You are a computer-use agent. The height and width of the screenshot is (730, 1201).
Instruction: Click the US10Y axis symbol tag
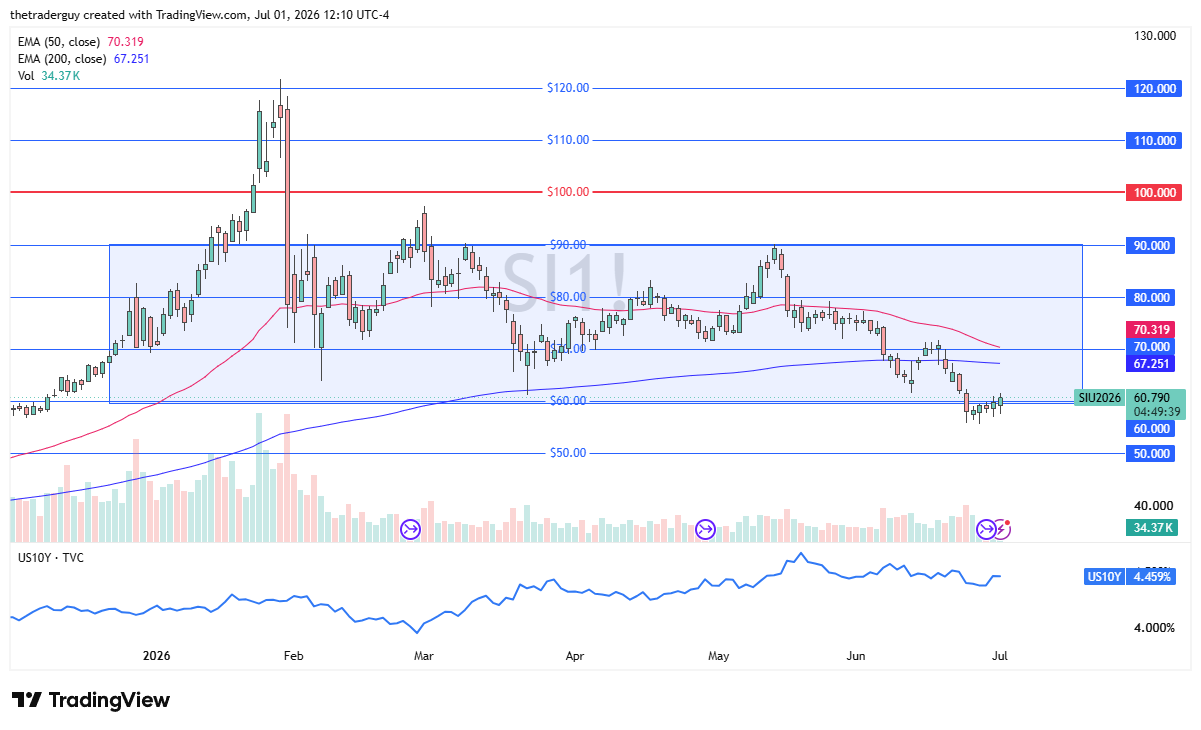[1104, 577]
